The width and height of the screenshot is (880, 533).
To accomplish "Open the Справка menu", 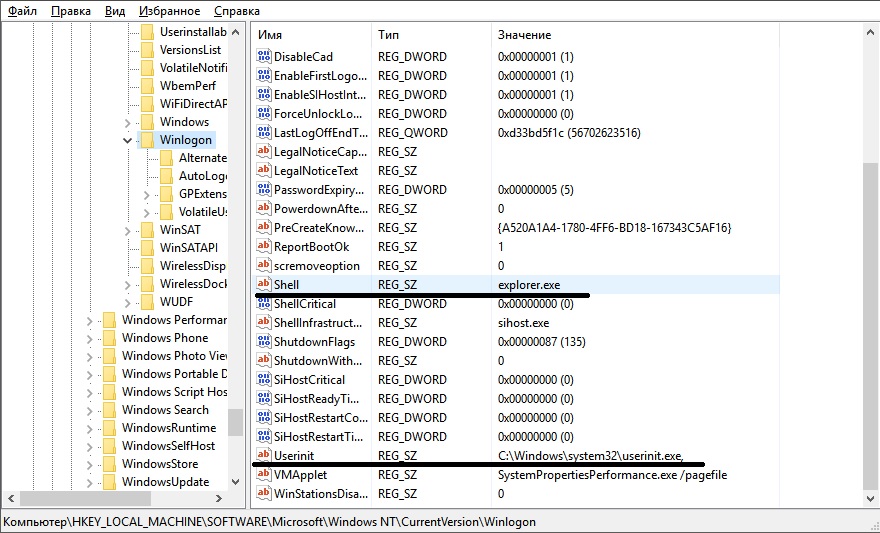I will coord(237,11).
